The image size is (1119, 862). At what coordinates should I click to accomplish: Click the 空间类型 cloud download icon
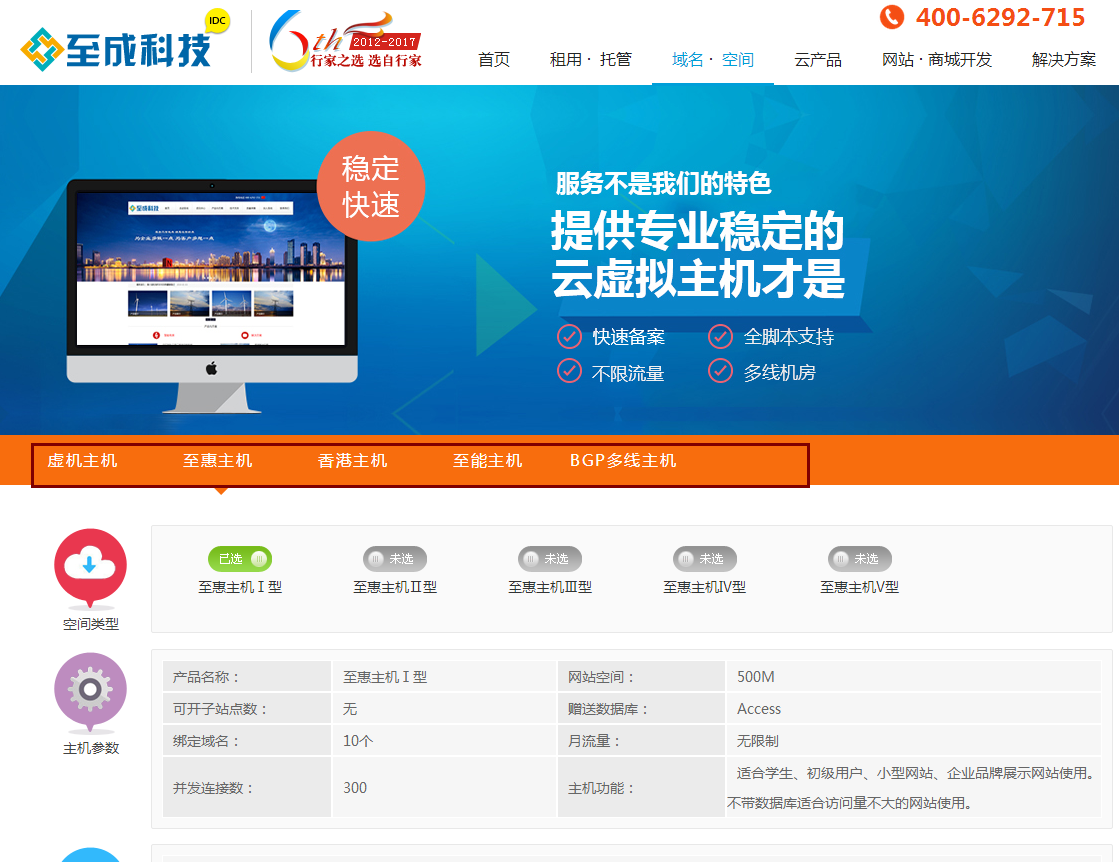90,566
